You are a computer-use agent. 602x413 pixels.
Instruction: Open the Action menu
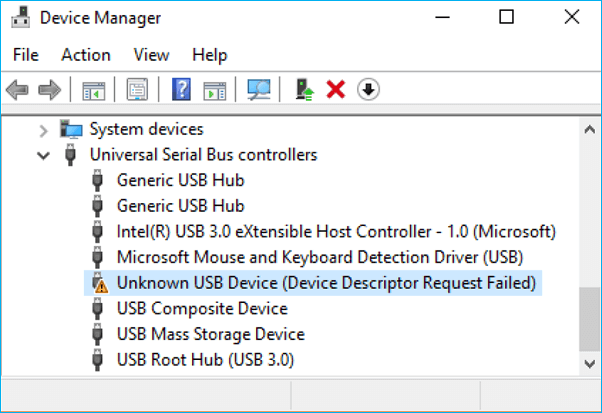pos(85,54)
